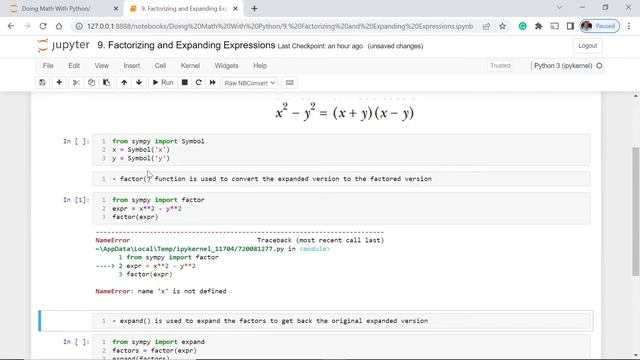Click Python 3 (ipykernel) kernel name
Viewport: 640px width, 360px height.
[x=563, y=66]
